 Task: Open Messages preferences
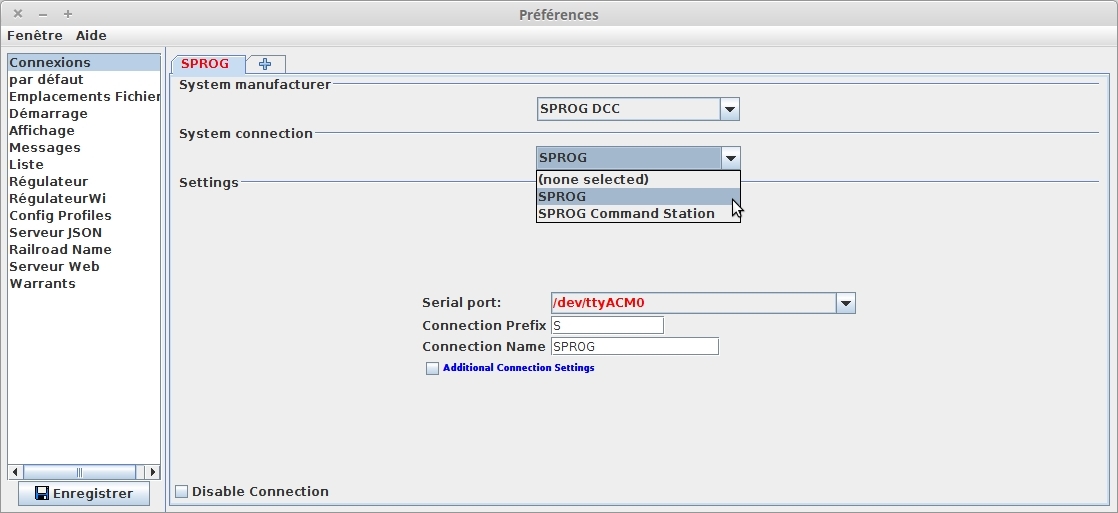click(83, 148)
